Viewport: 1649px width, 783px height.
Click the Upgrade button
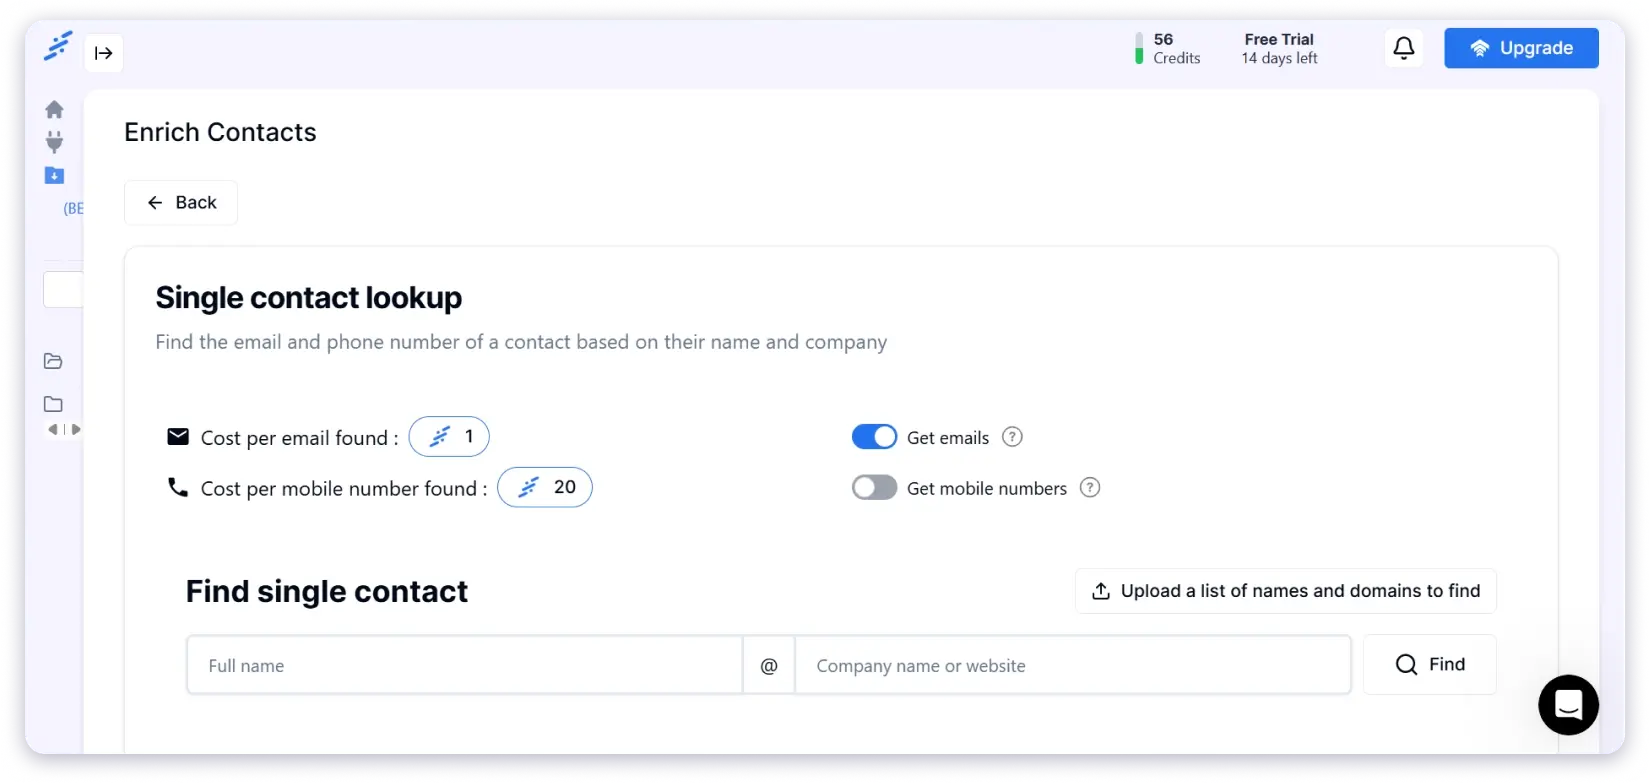(1520, 48)
